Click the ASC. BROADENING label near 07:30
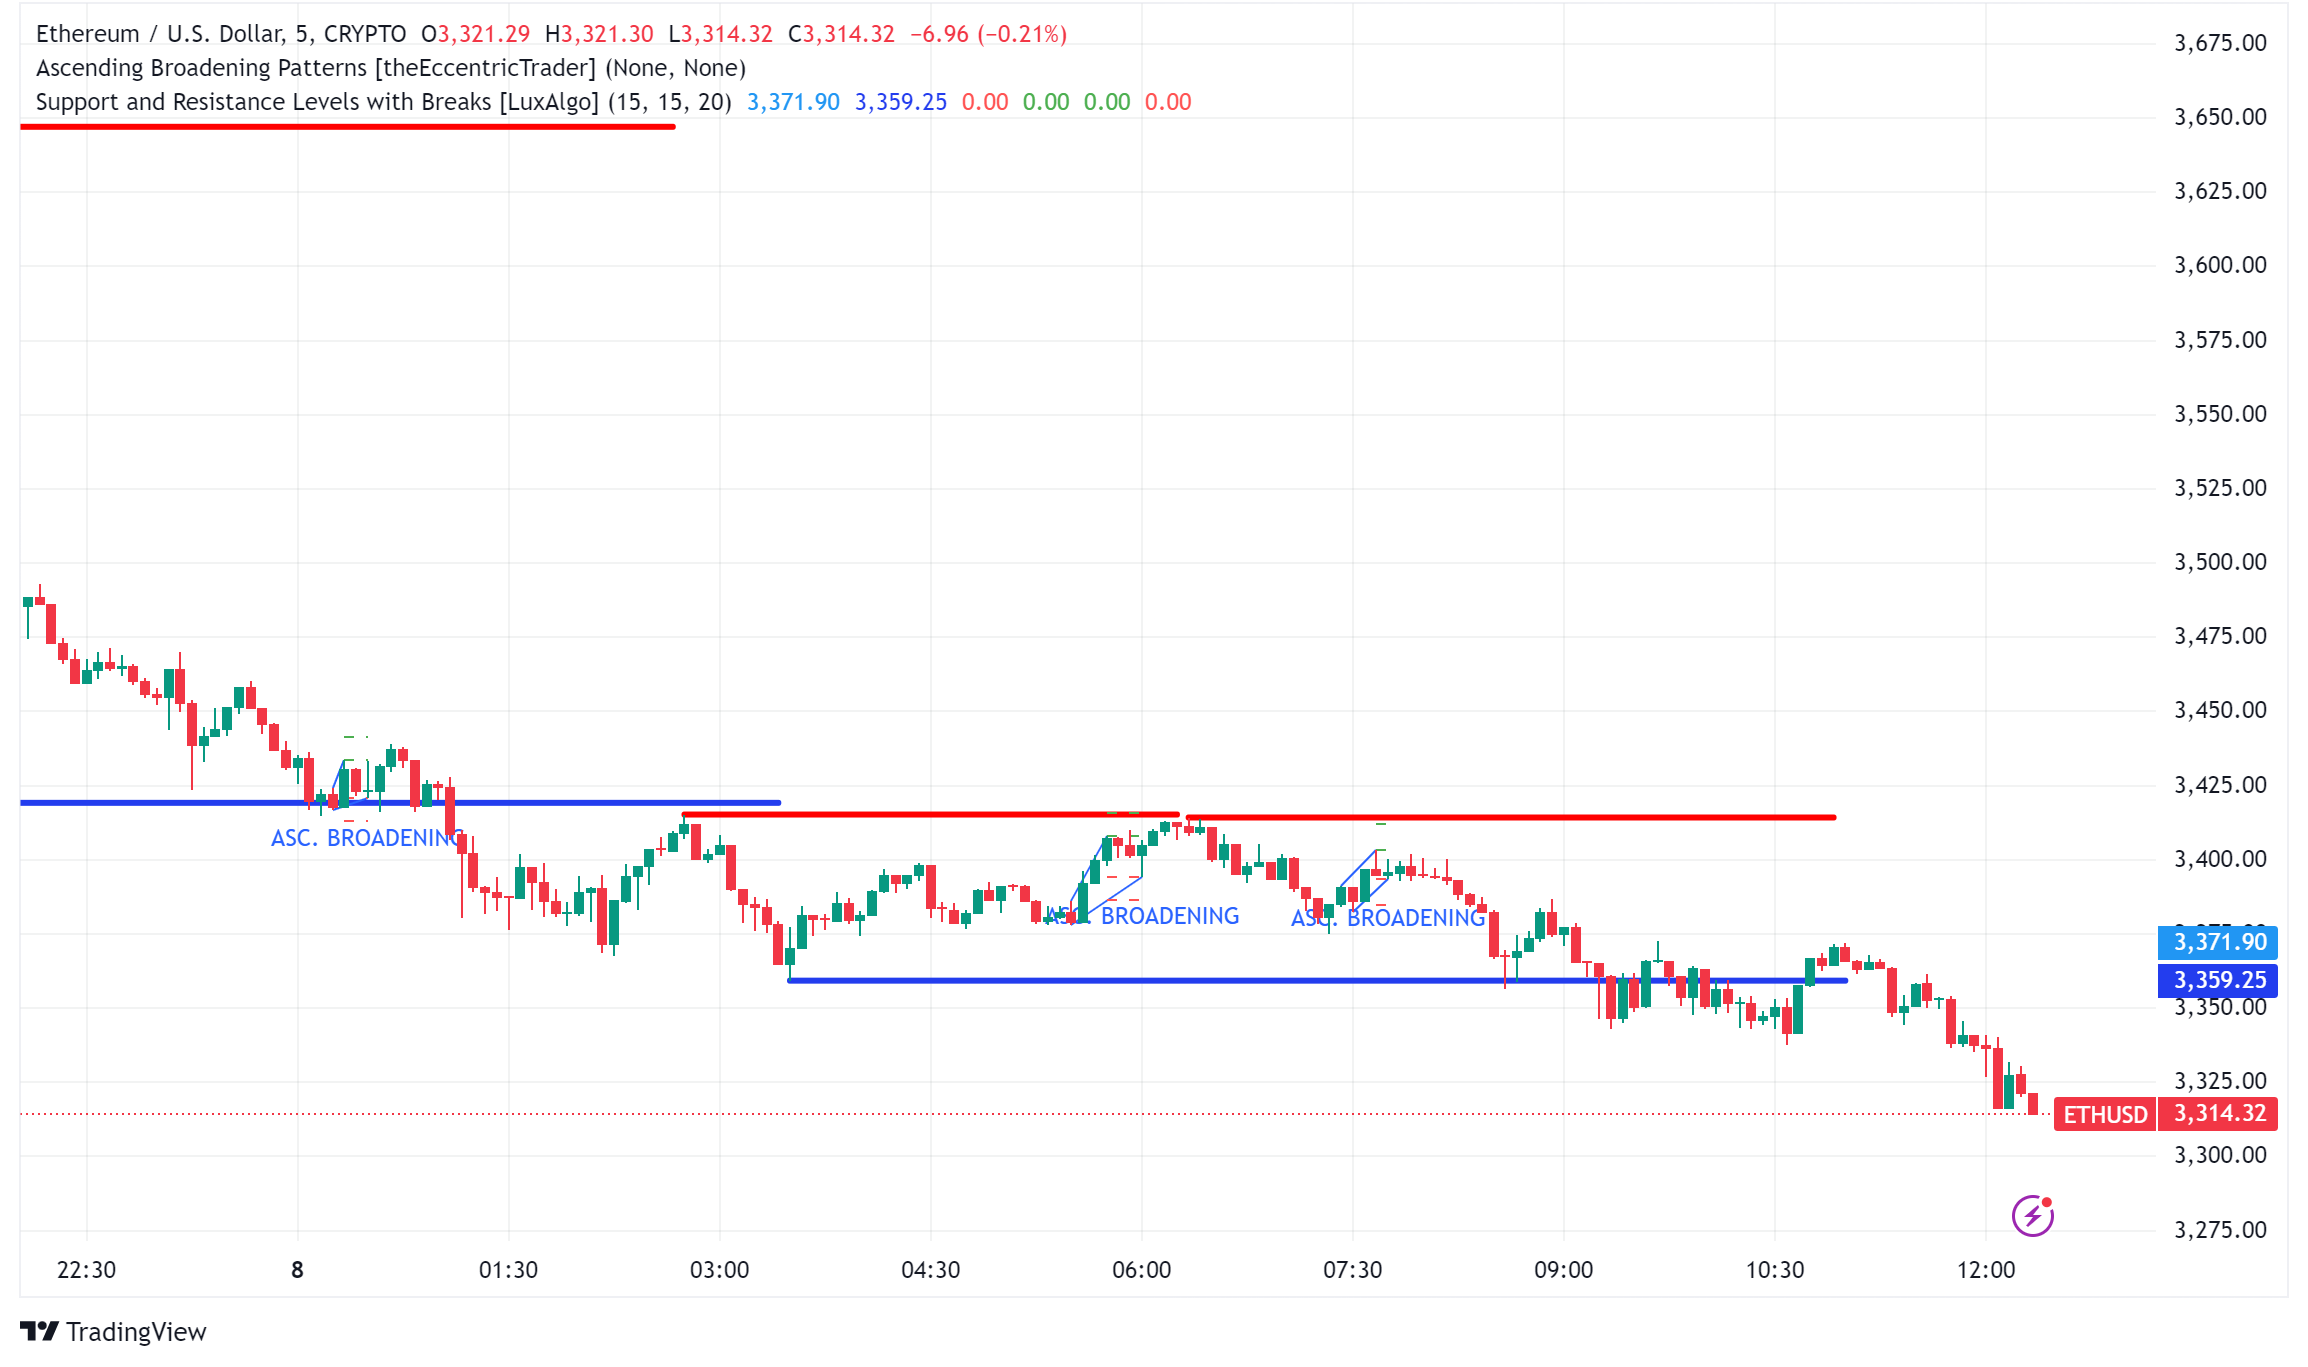Screen dimensions: 2308x1367 point(1388,918)
